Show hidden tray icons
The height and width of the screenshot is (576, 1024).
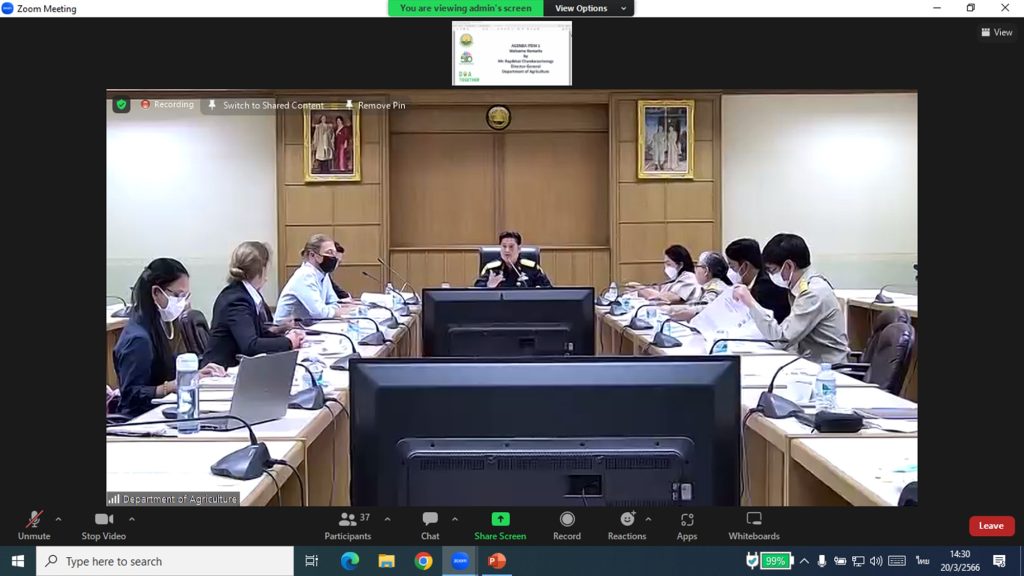coord(805,561)
